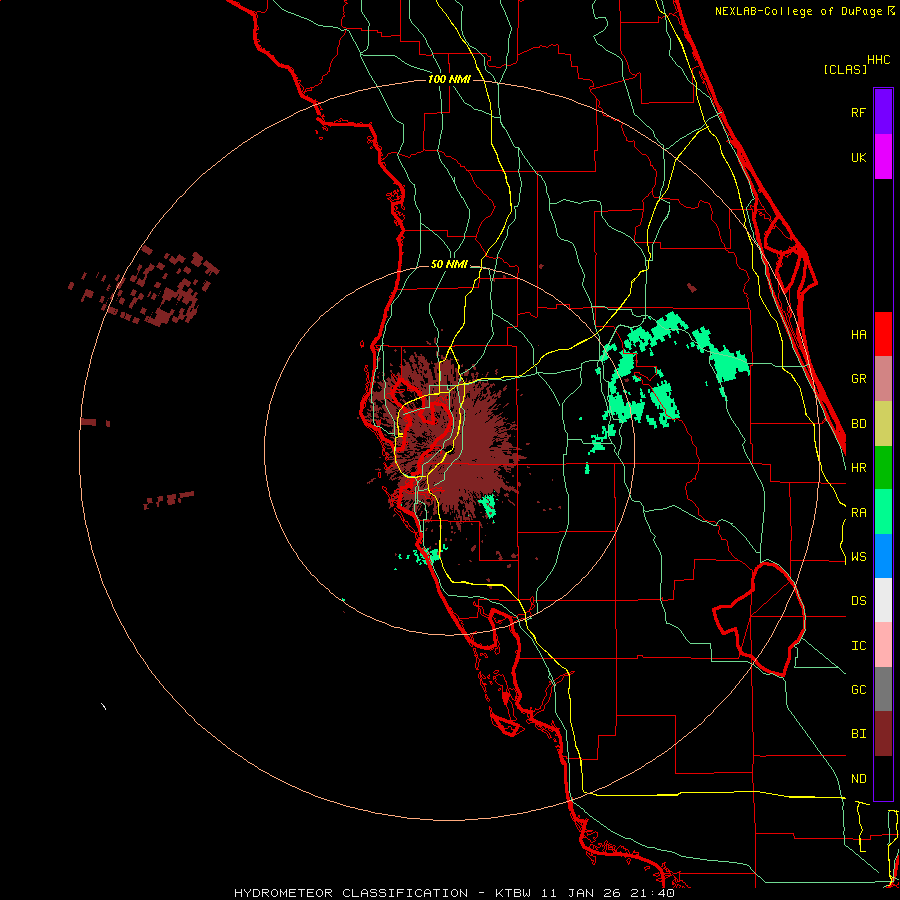Screen dimensions: 900x900
Task: Click the white DS legend color swatch
Action: coord(883,600)
